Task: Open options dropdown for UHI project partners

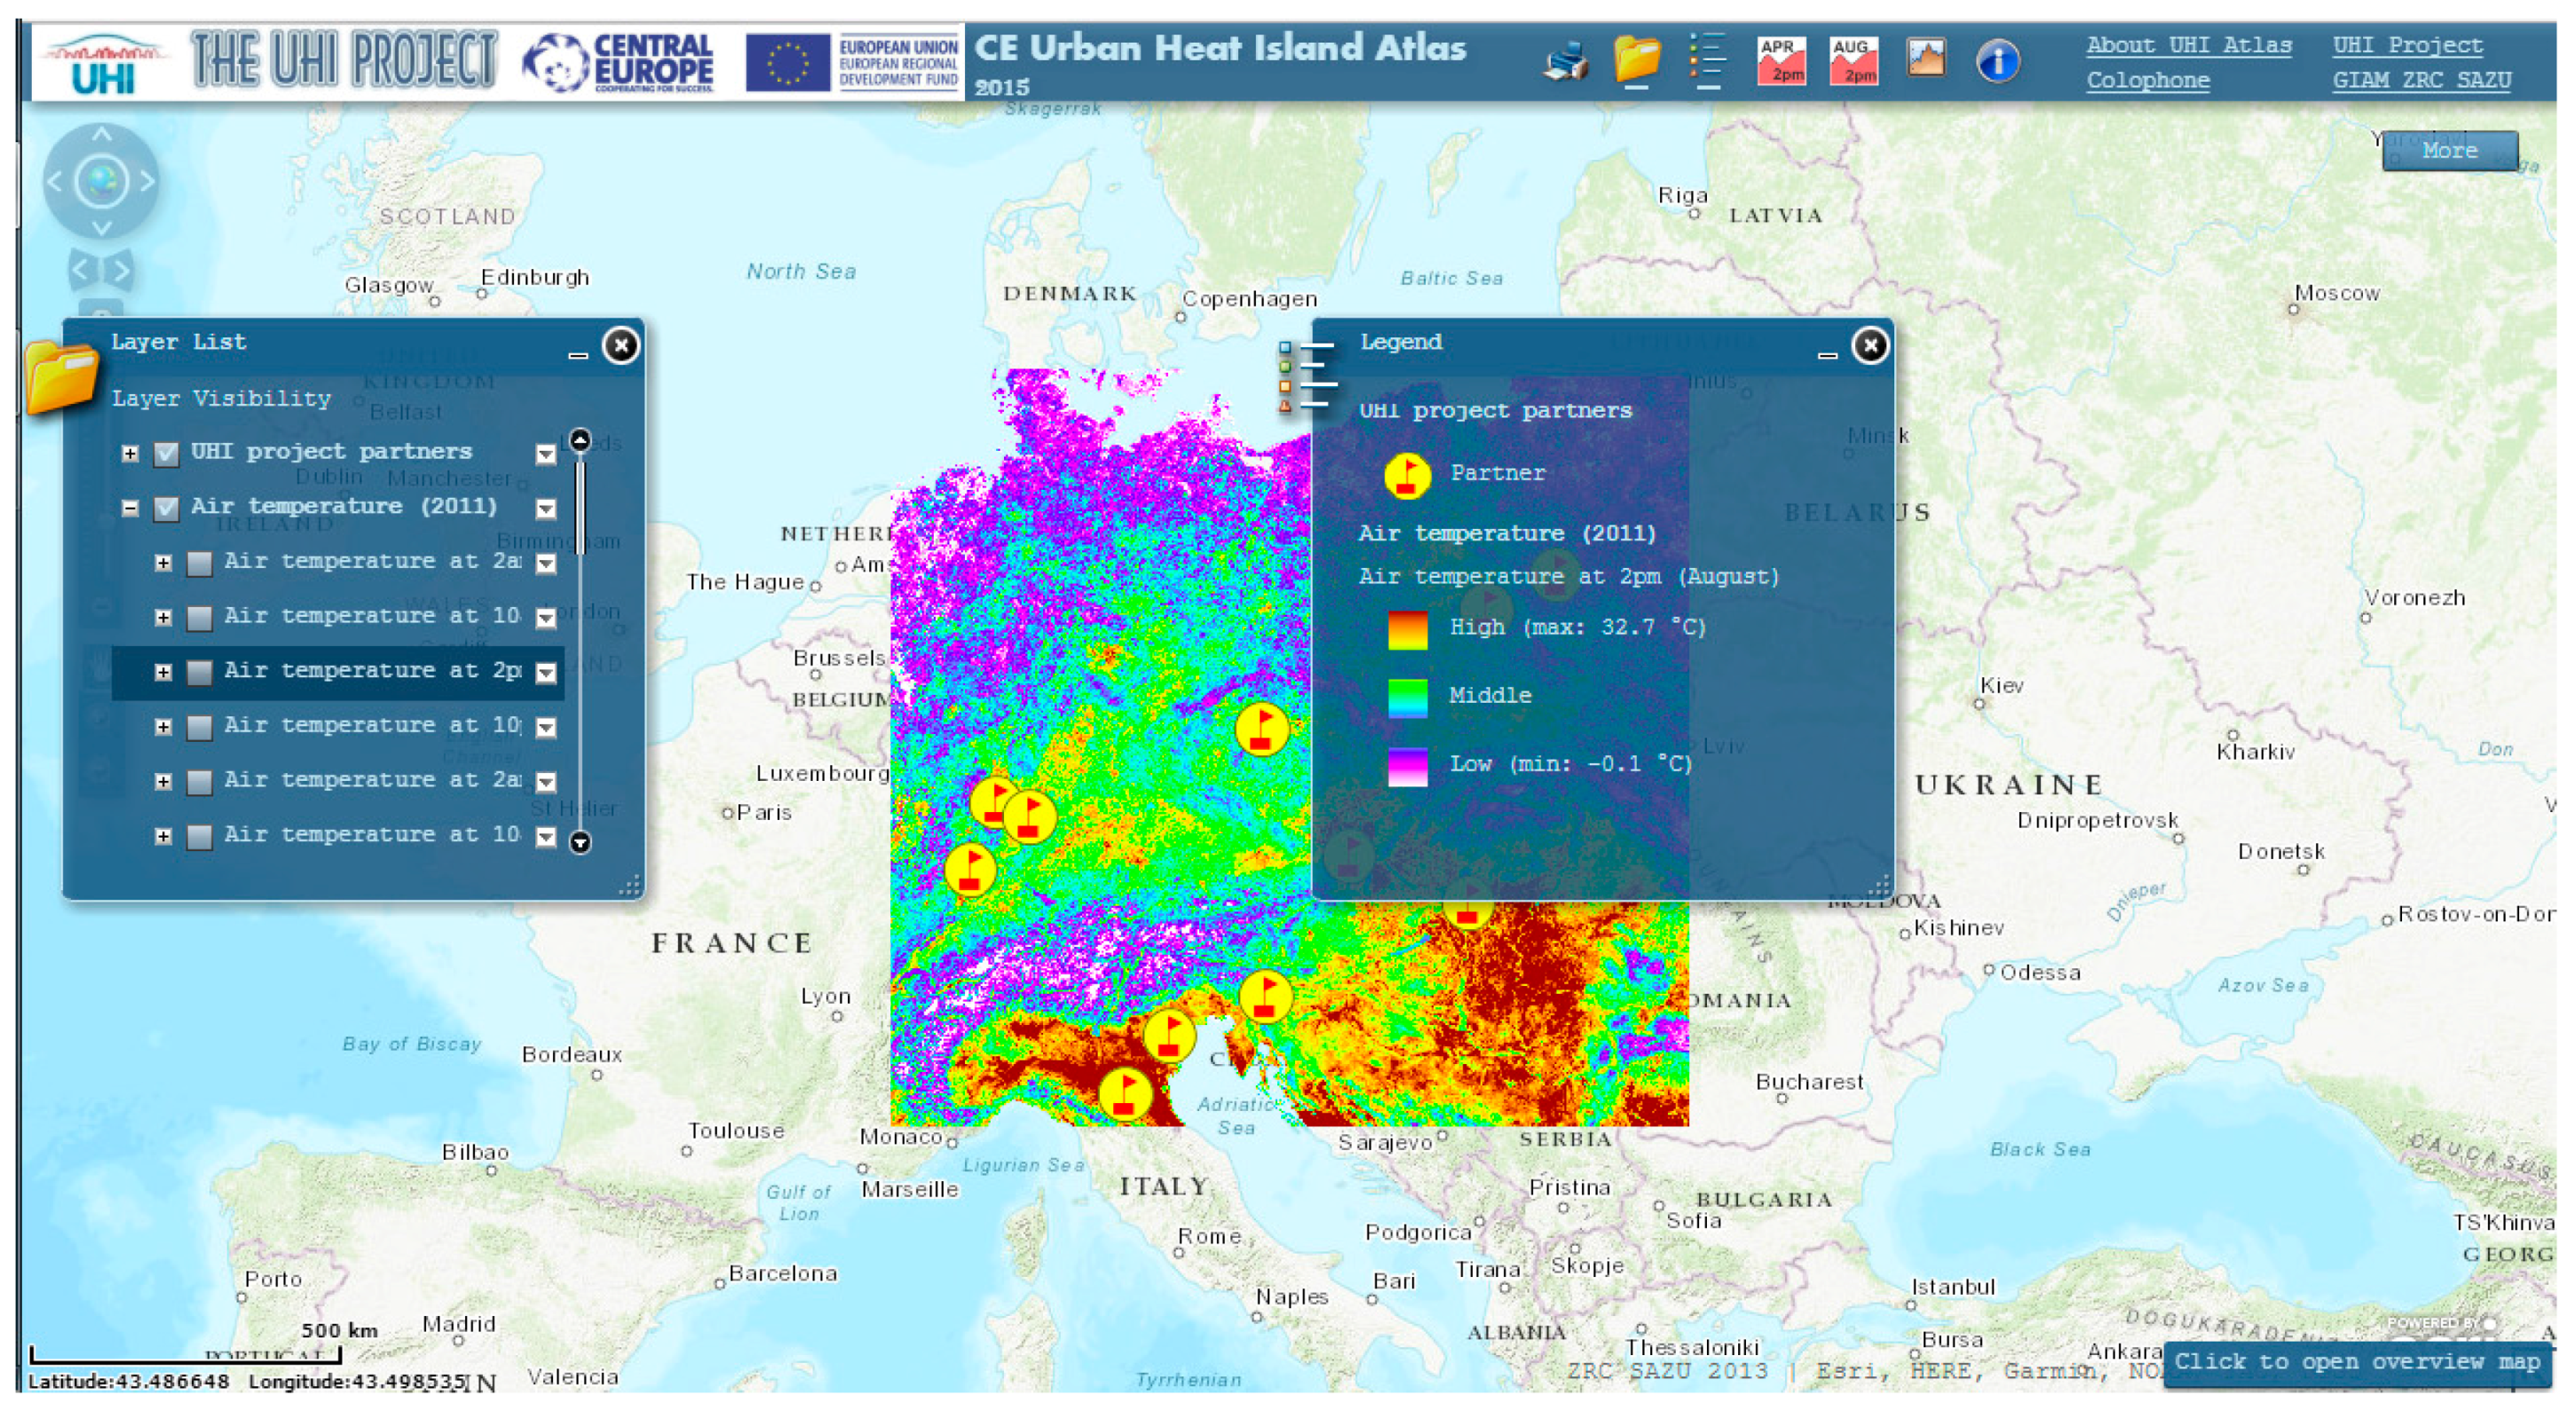Action: [546, 455]
